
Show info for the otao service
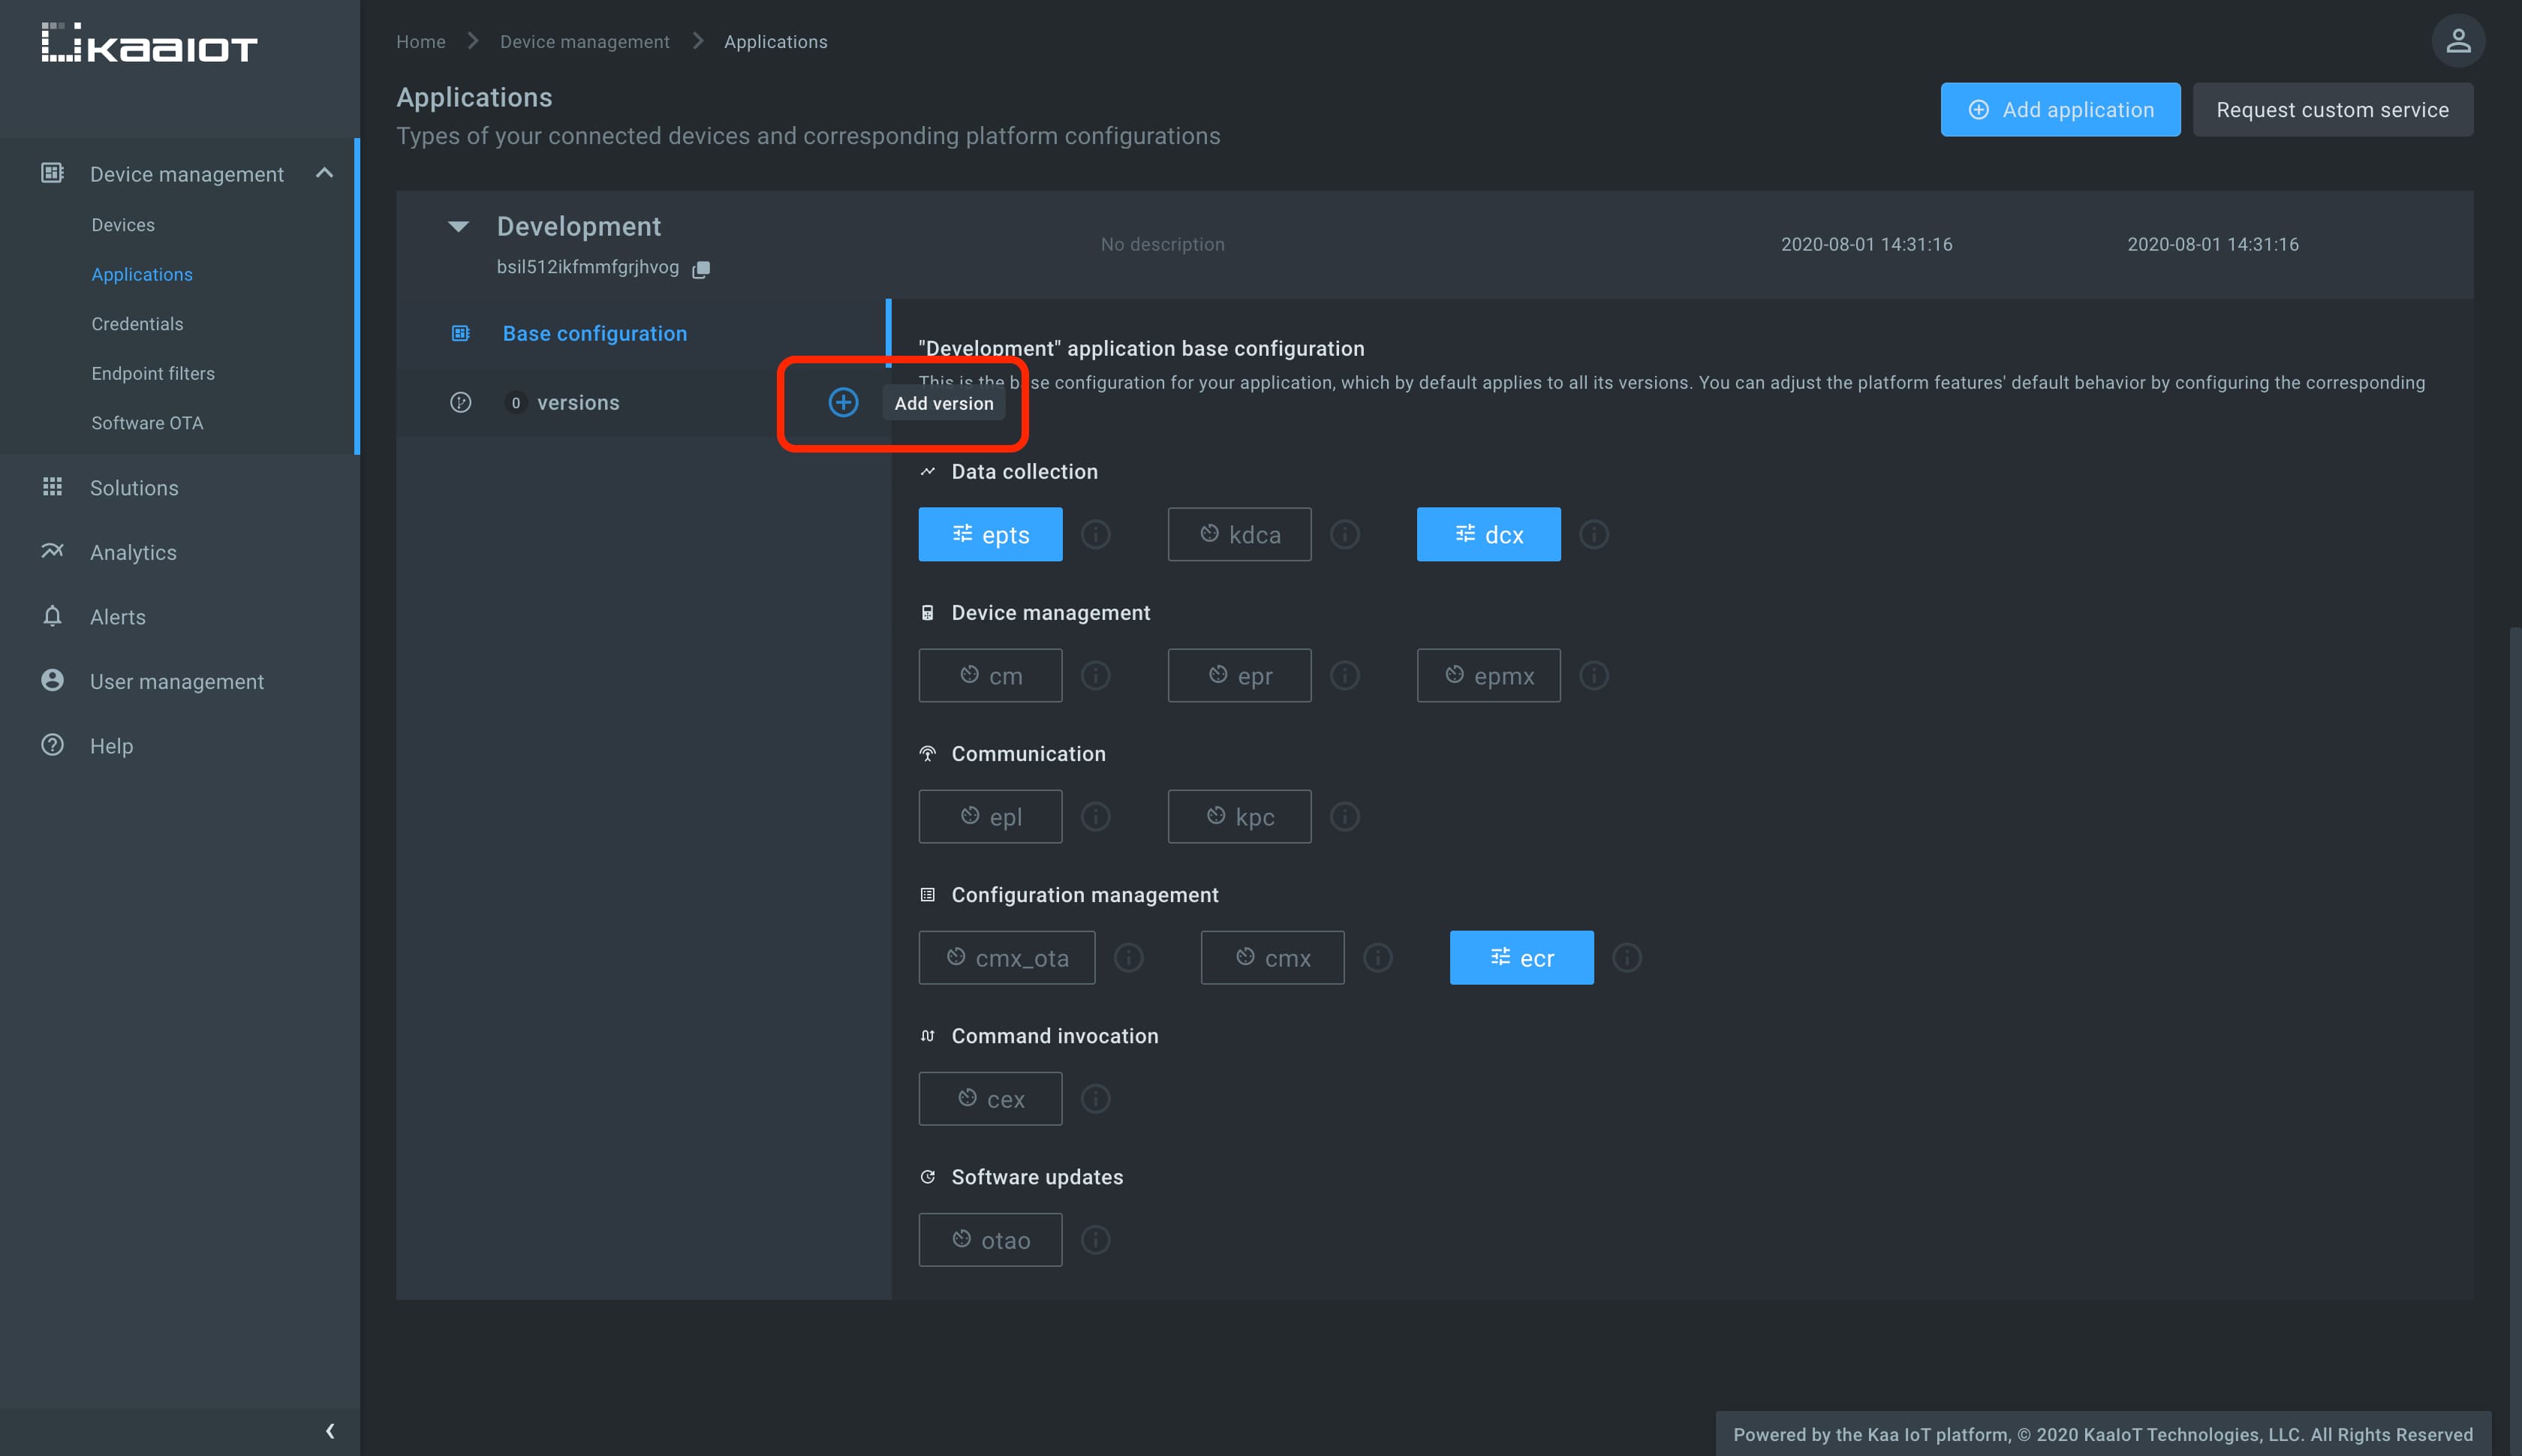pyautogui.click(x=1096, y=1239)
